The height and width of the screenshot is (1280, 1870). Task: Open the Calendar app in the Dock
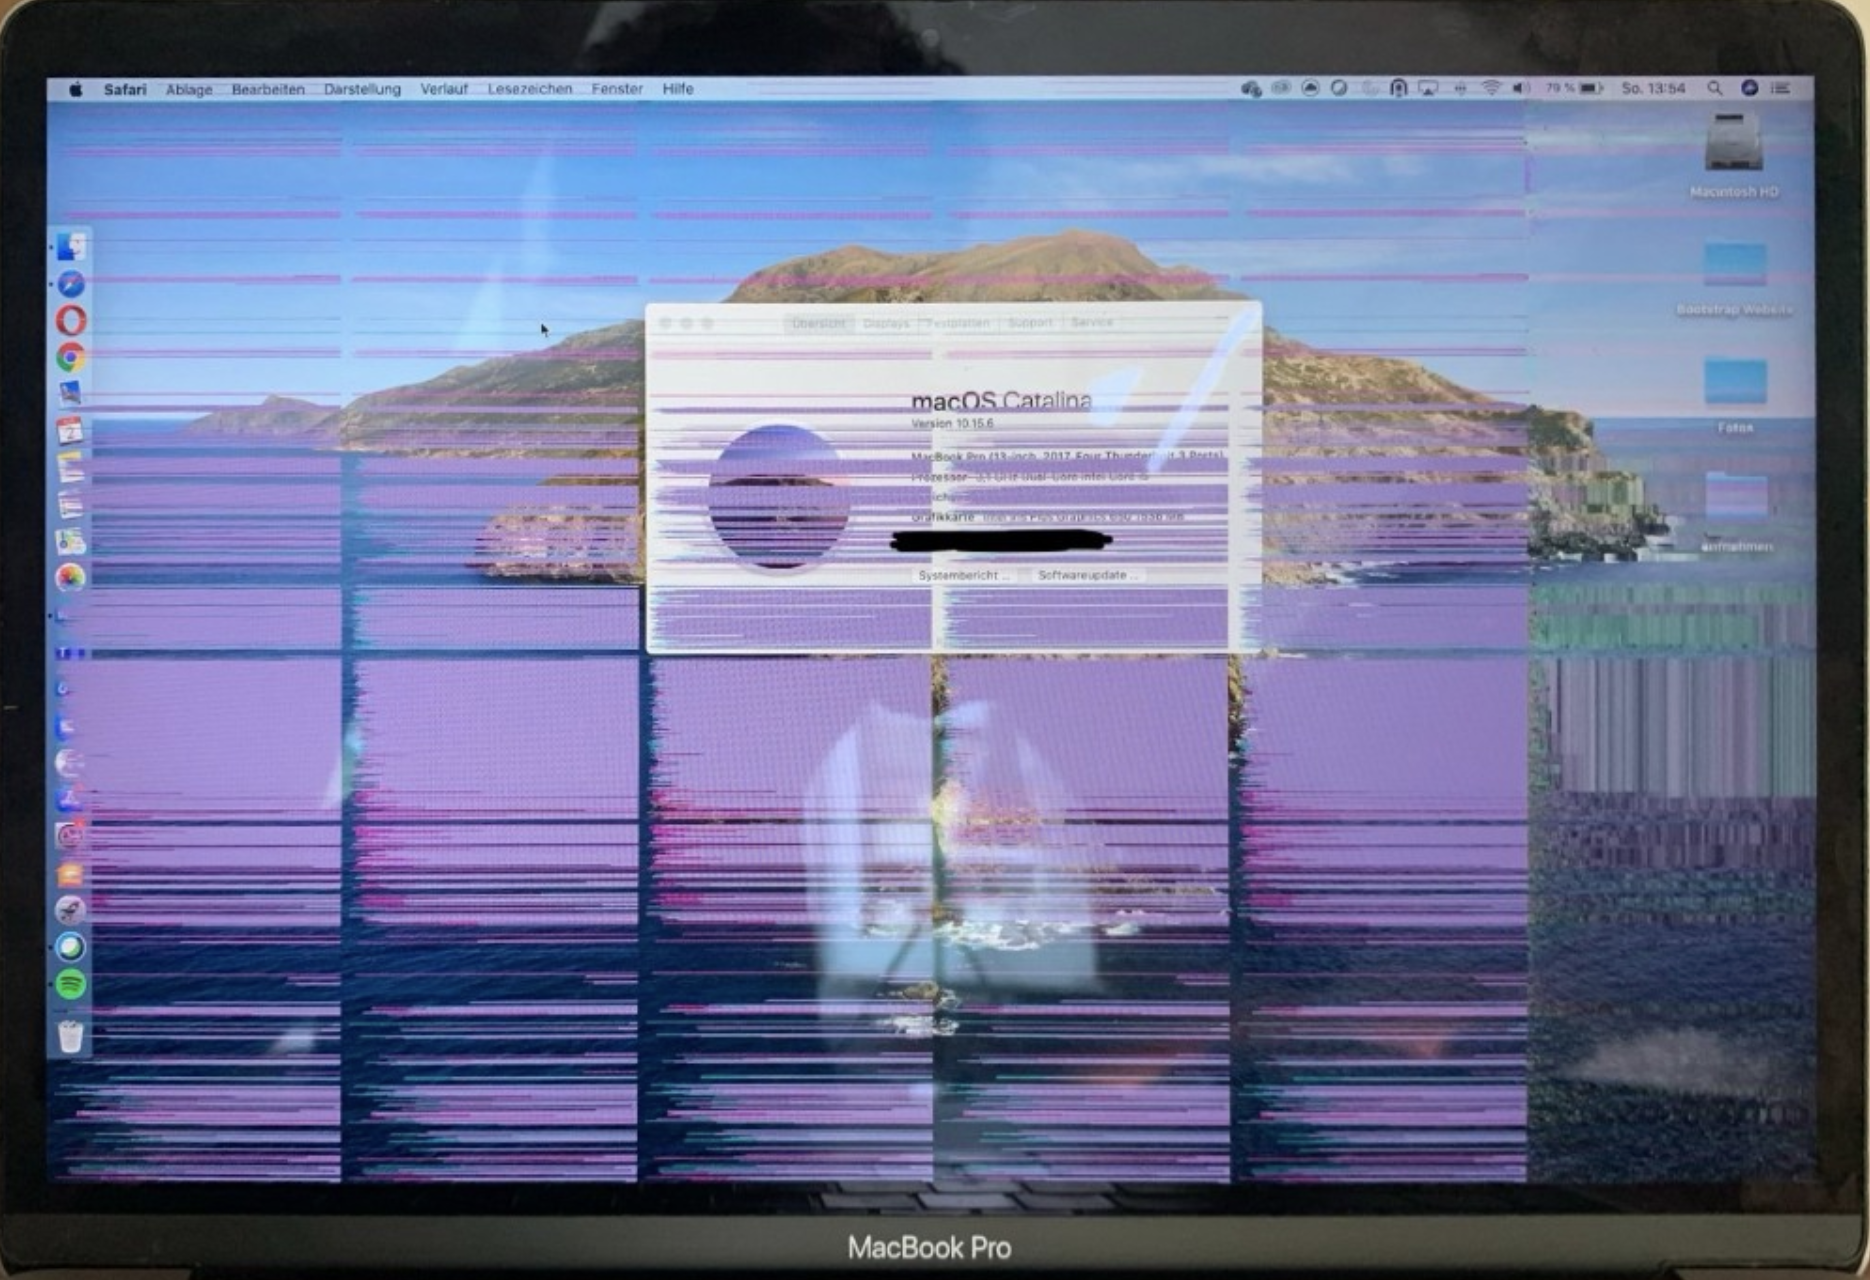(x=70, y=432)
